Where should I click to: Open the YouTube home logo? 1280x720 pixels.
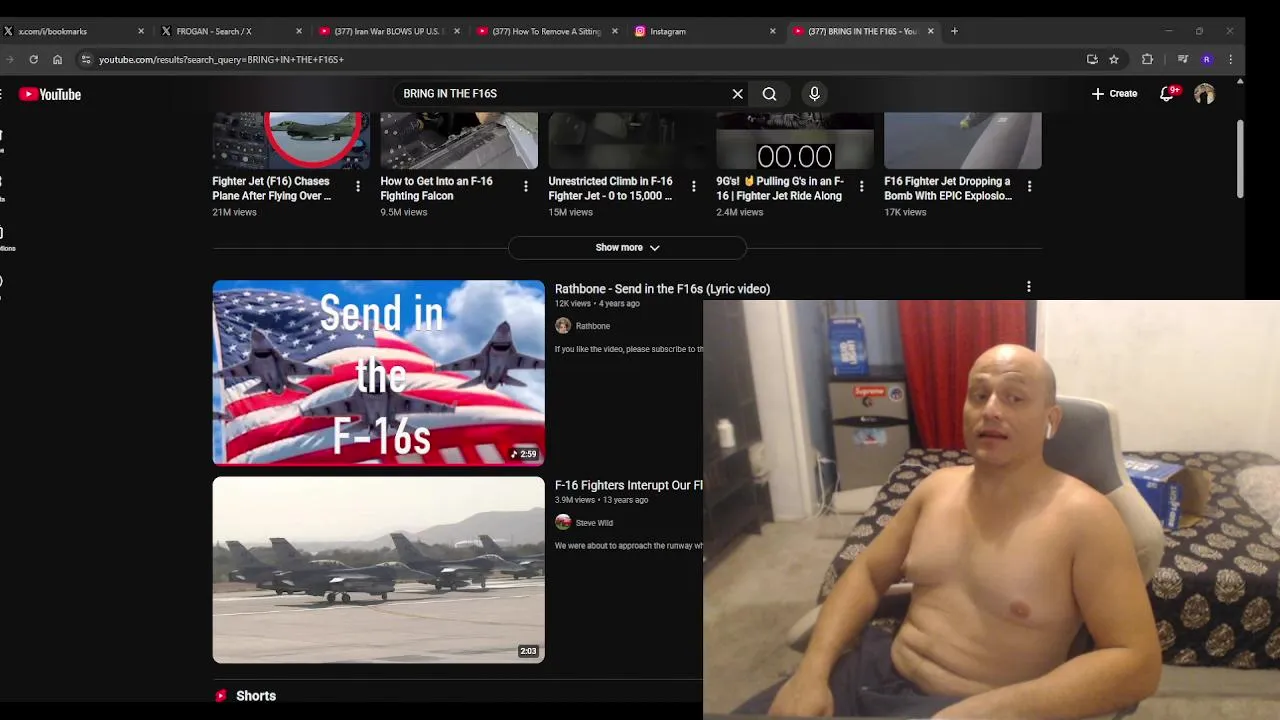[50, 94]
